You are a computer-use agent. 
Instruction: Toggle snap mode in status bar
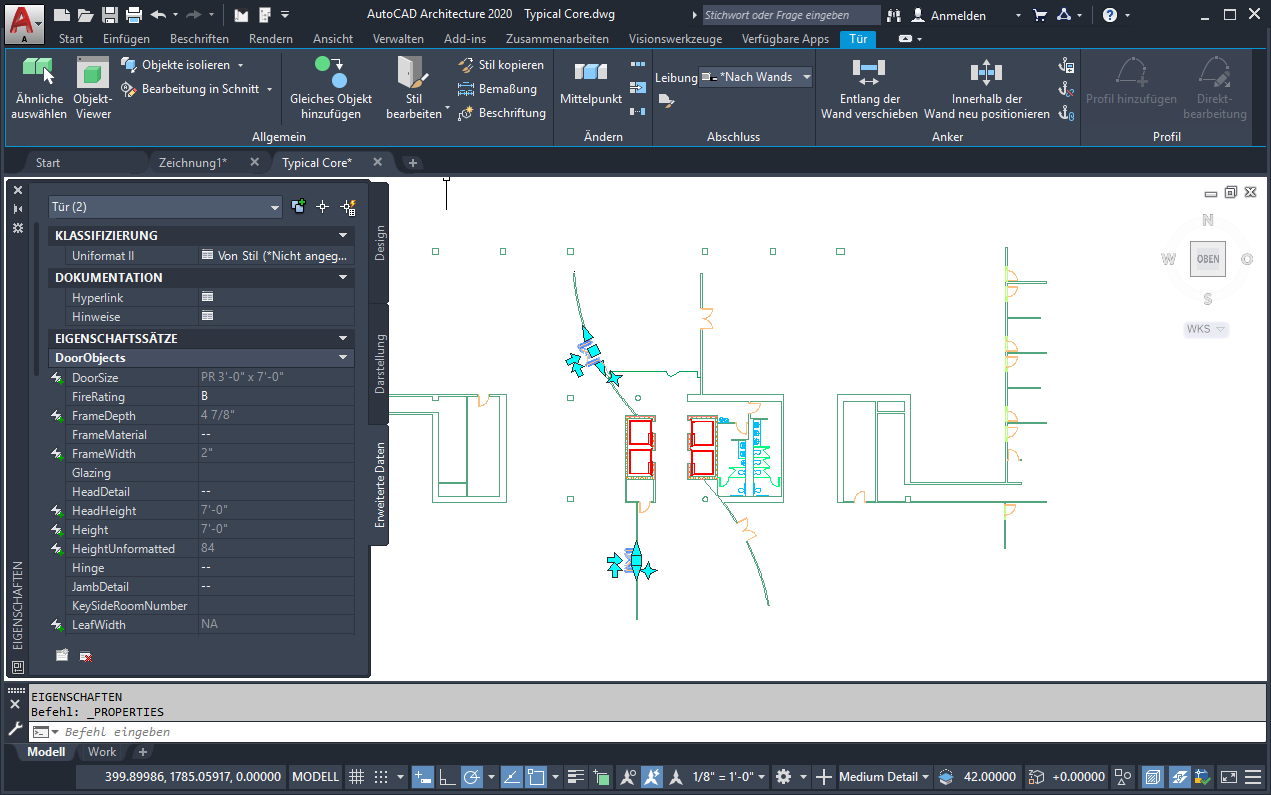[x=381, y=777]
